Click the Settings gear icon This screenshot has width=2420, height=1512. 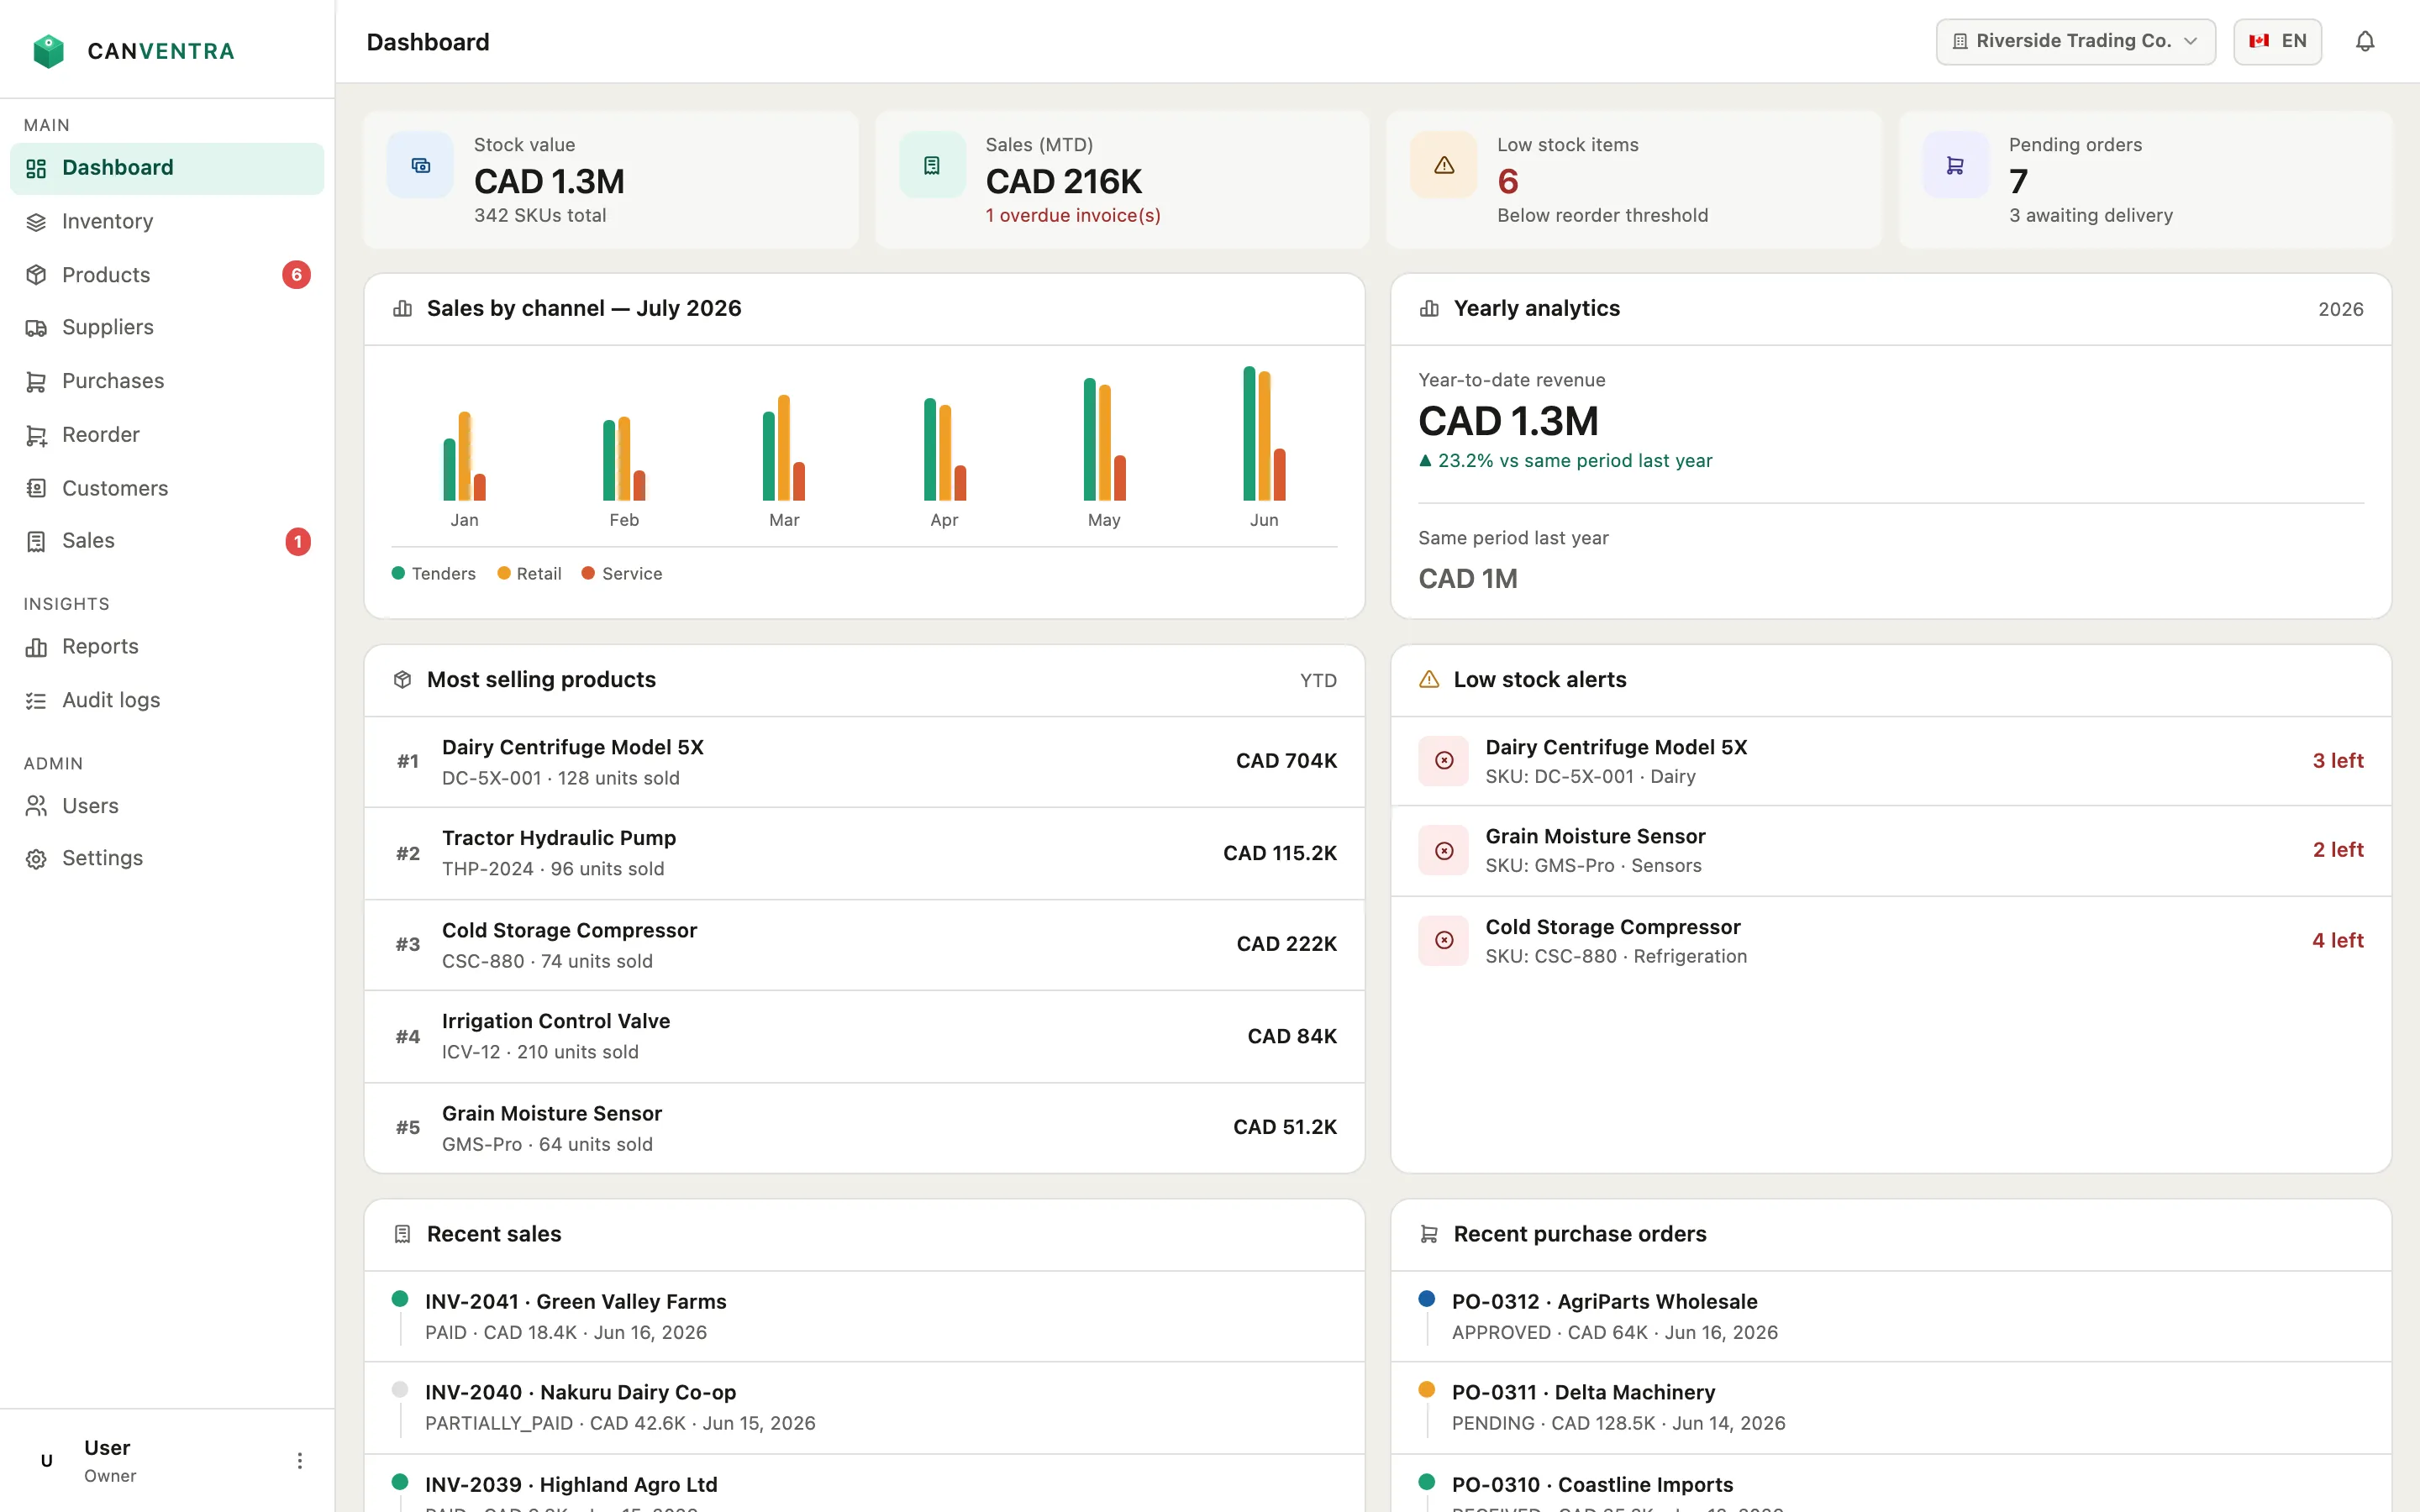tap(36, 859)
